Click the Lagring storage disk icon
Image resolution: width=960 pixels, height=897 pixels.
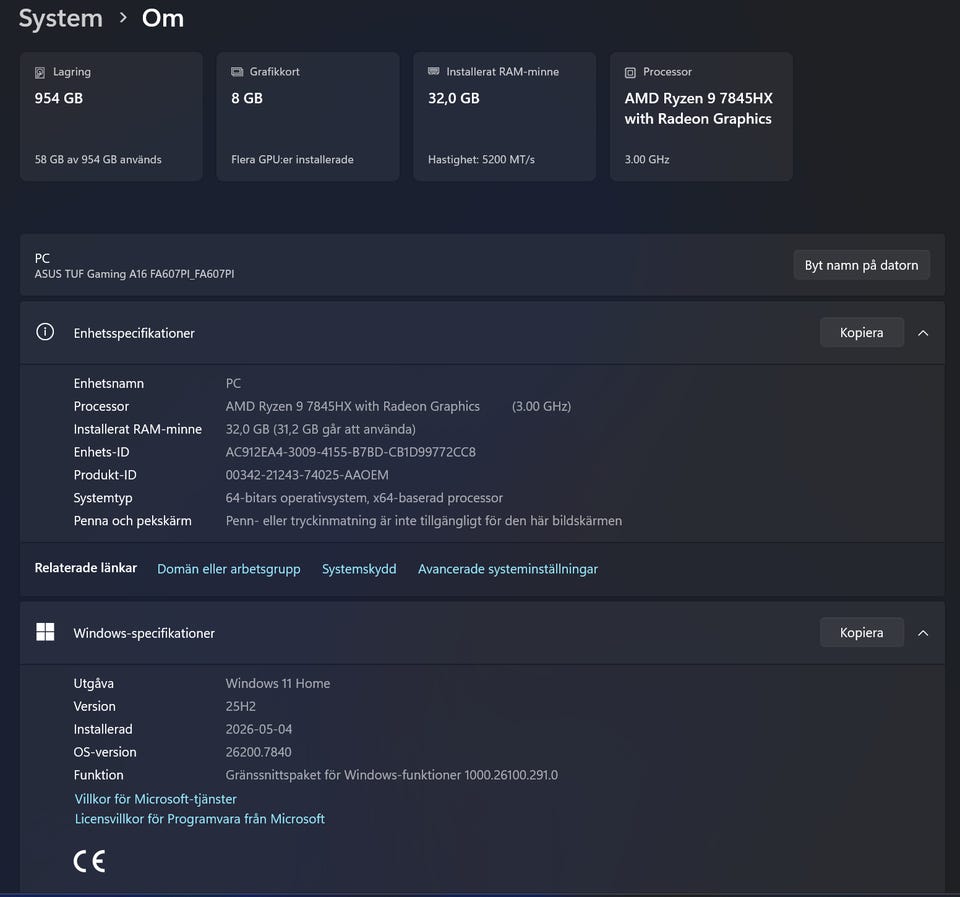[40, 73]
